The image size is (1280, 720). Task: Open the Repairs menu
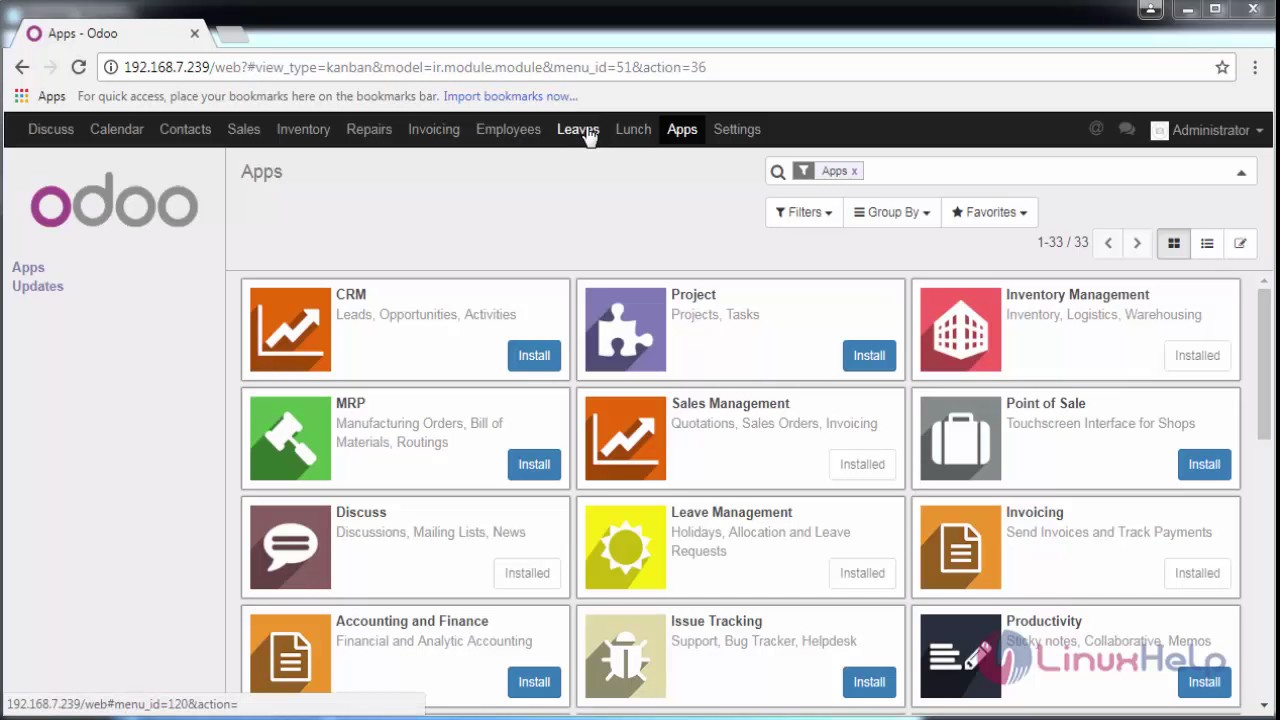369,129
